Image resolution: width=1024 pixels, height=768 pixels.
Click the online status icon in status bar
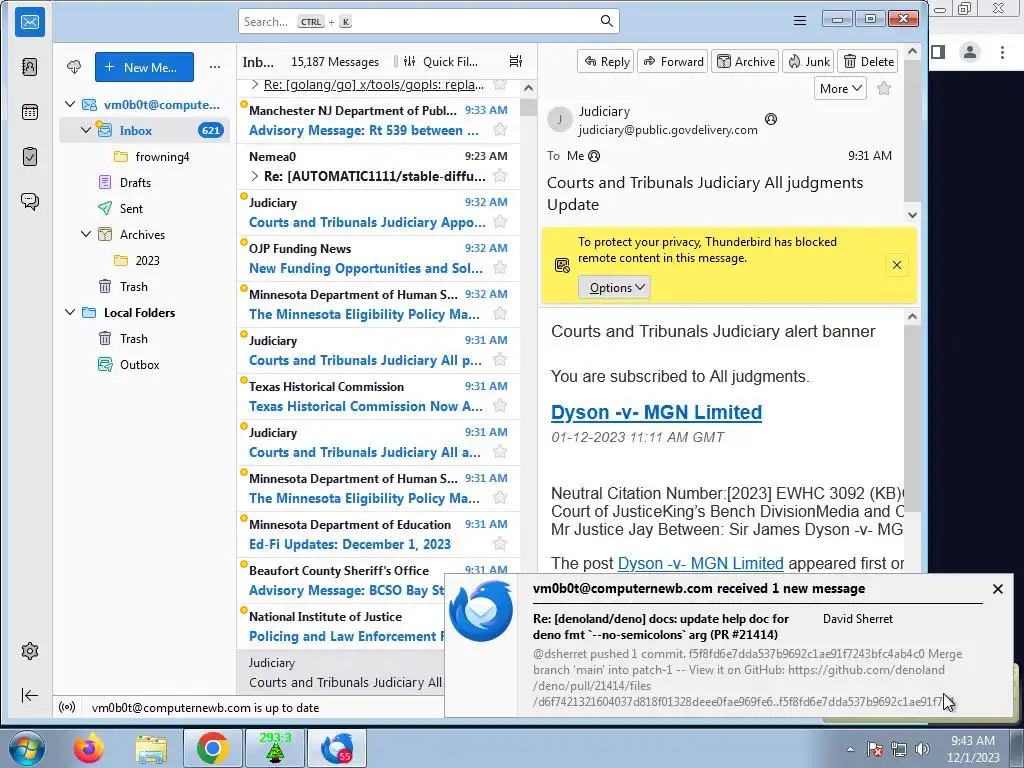[x=67, y=707]
